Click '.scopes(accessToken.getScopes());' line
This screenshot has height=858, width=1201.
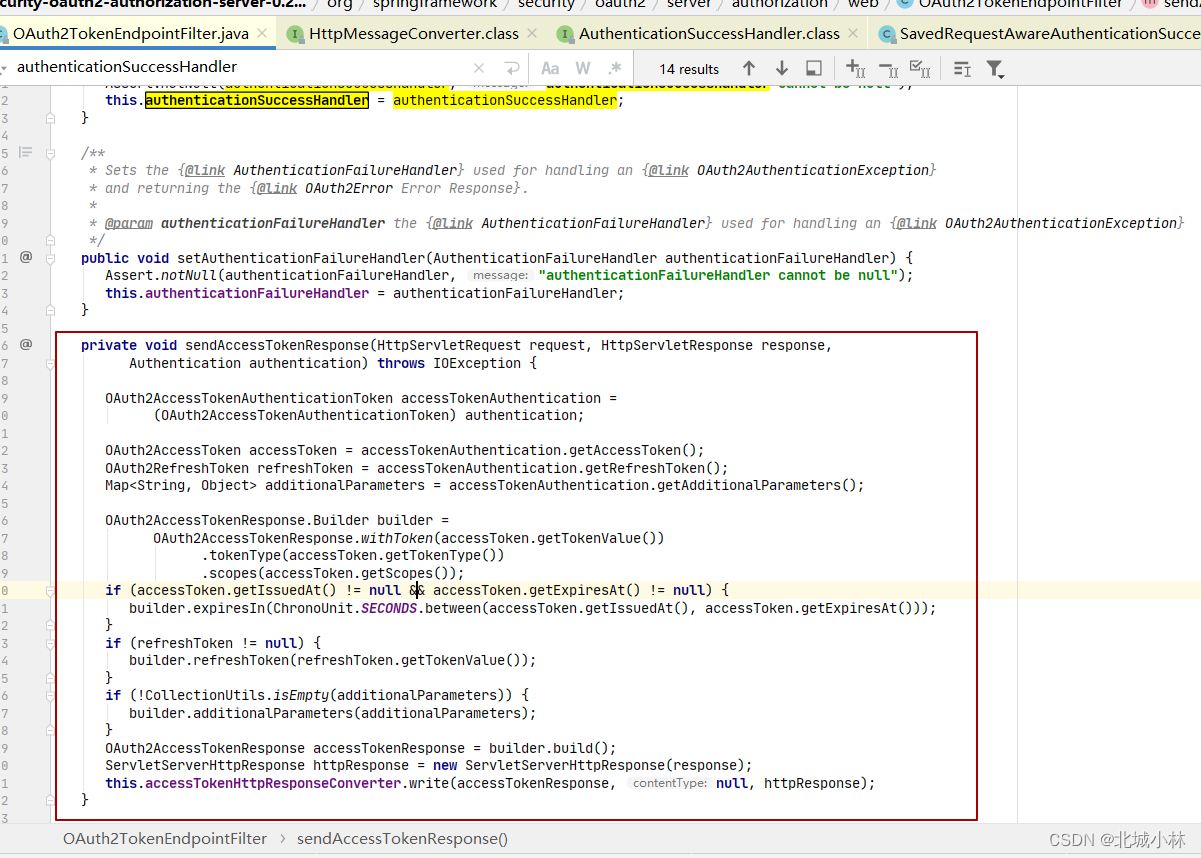click(x=333, y=573)
